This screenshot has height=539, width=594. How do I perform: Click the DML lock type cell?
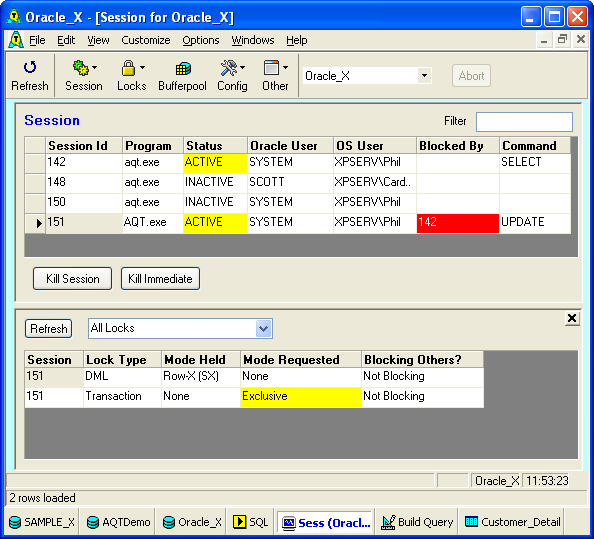pyautogui.click(x=122, y=377)
